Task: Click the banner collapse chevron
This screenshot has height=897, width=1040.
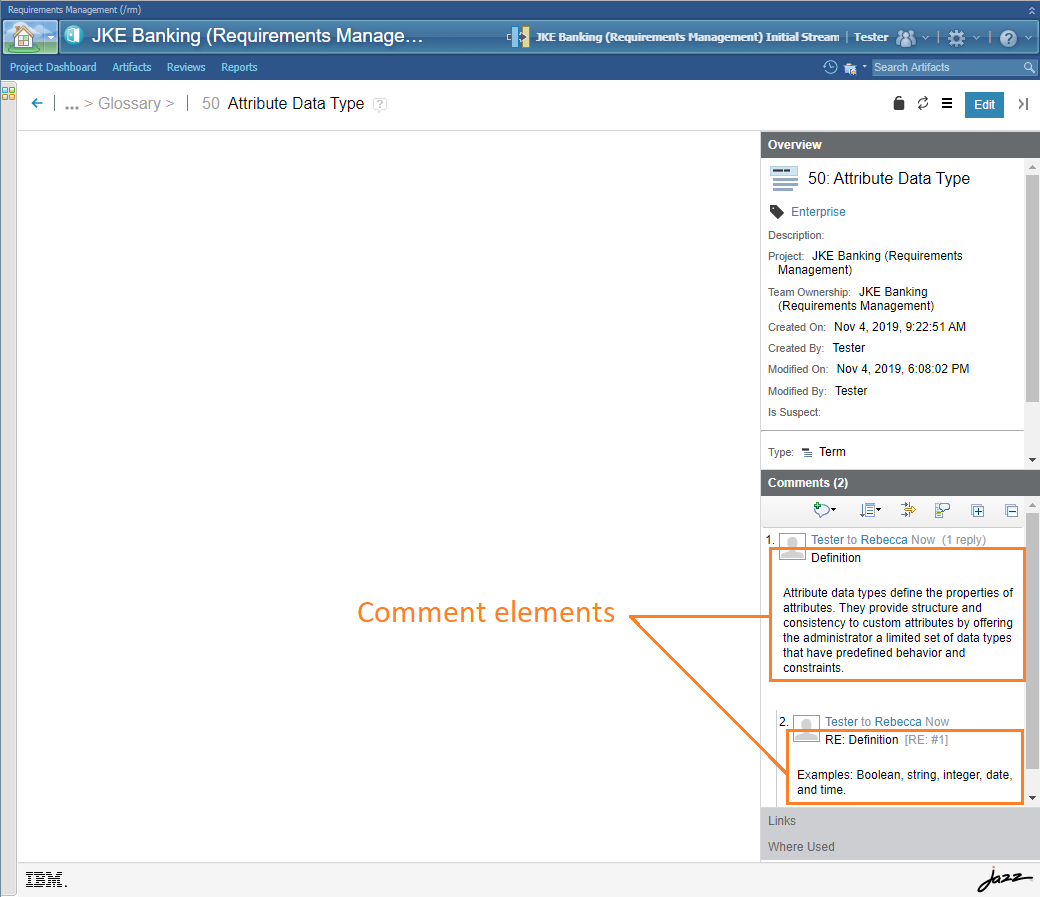Action: tap(1031, 10)
